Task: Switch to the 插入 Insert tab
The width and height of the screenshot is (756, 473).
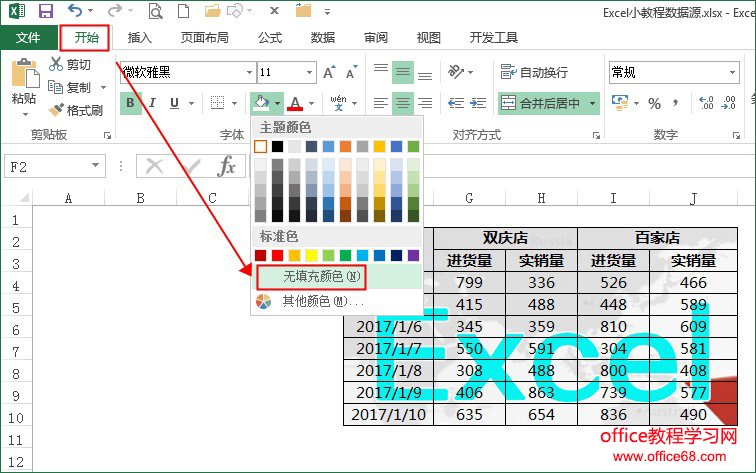Action: click(x=139, y=38)
